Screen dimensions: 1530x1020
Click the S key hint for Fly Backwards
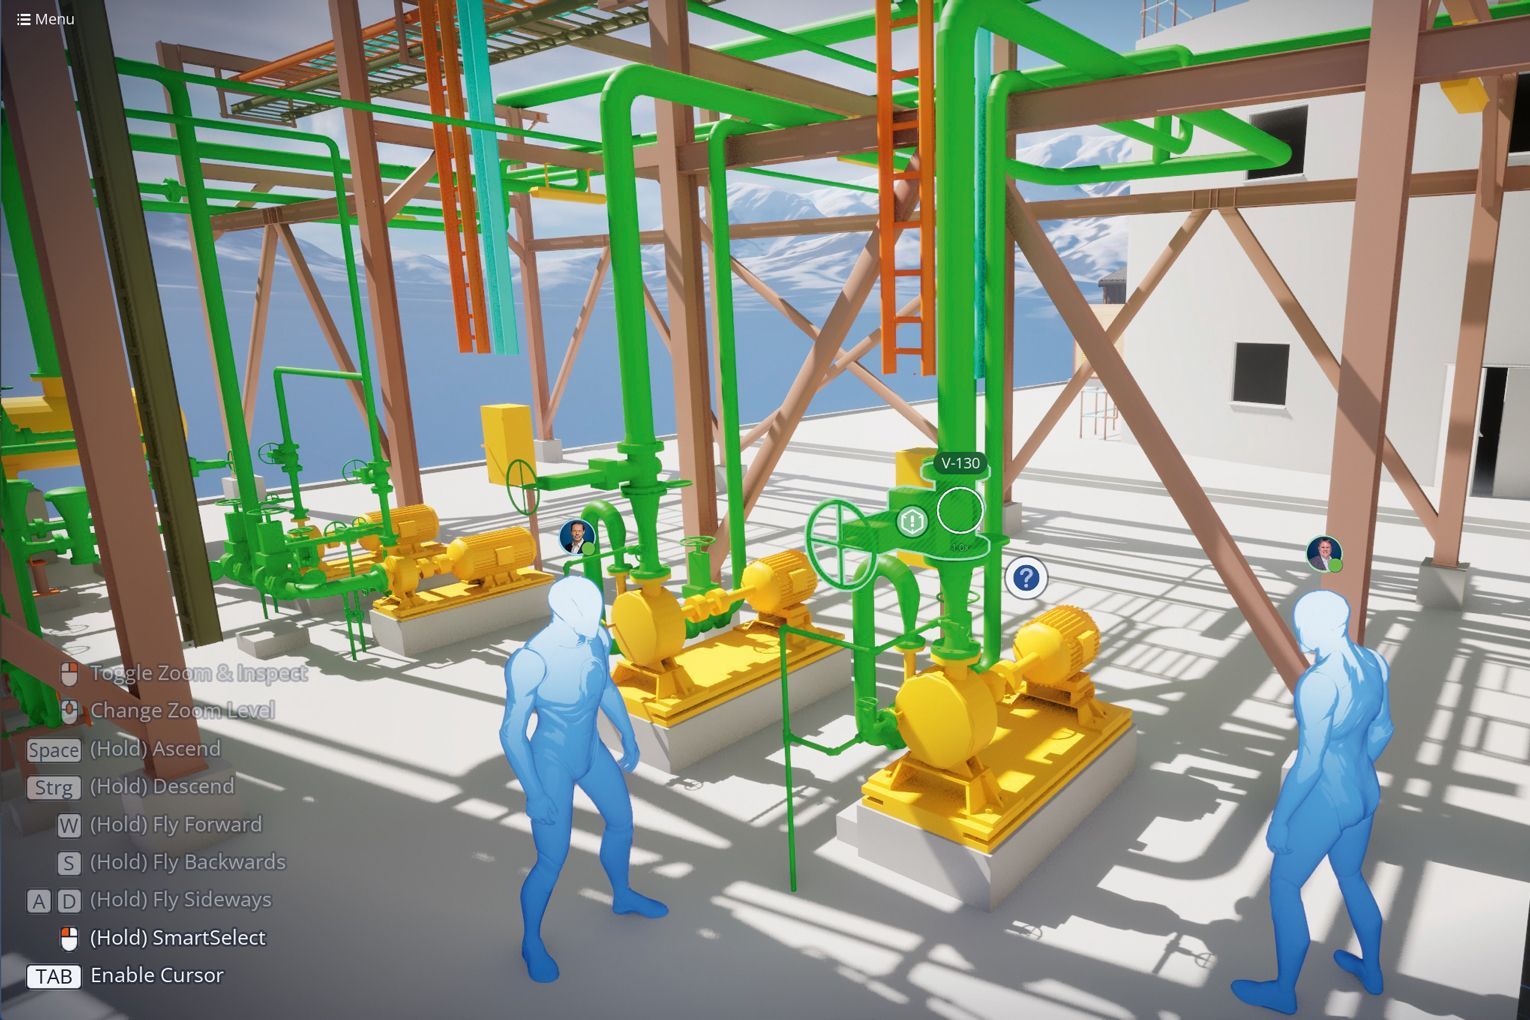coord(68,863)
